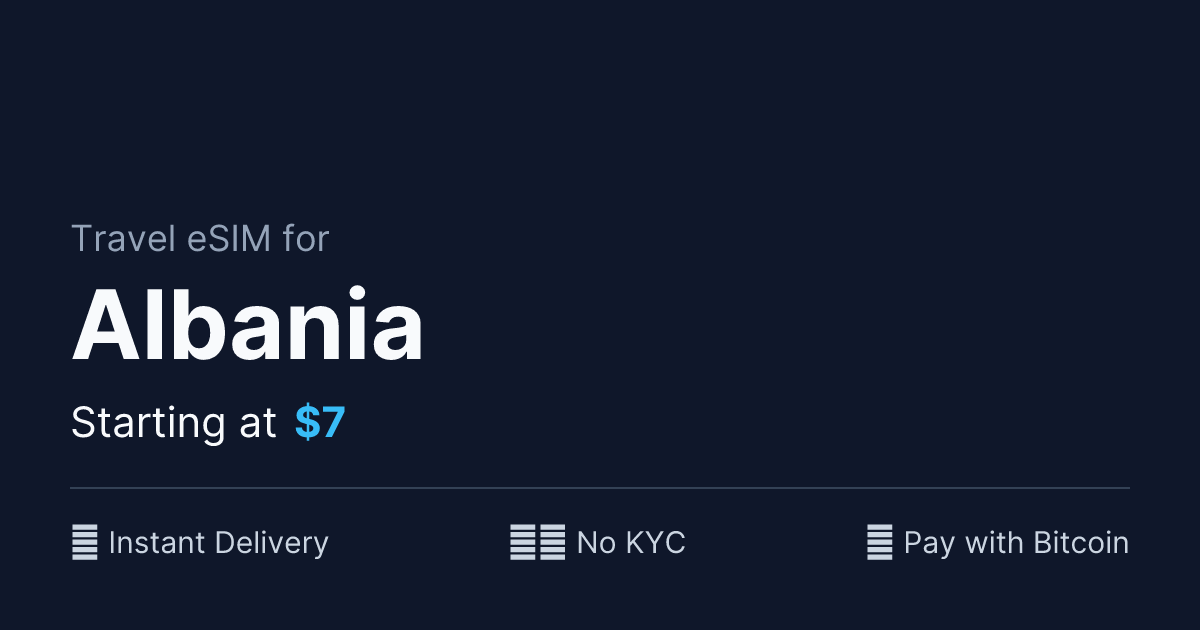The height and width of the screenshot is (630, 1200).
Task: Click the word "KYC"
Action: pos(655,543)
